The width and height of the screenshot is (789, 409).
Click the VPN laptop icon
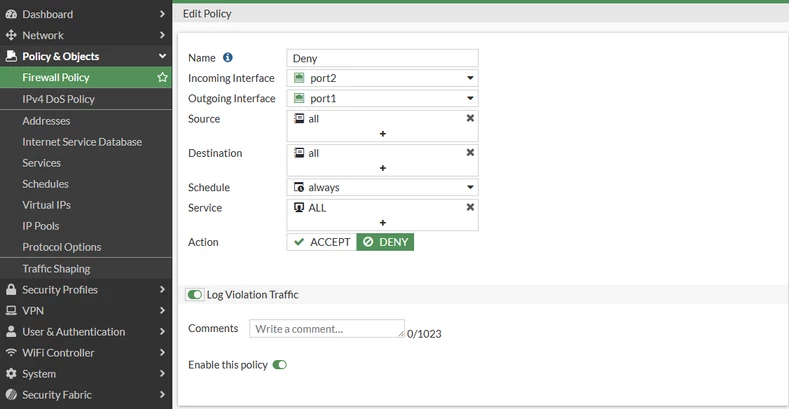(11, 310)
